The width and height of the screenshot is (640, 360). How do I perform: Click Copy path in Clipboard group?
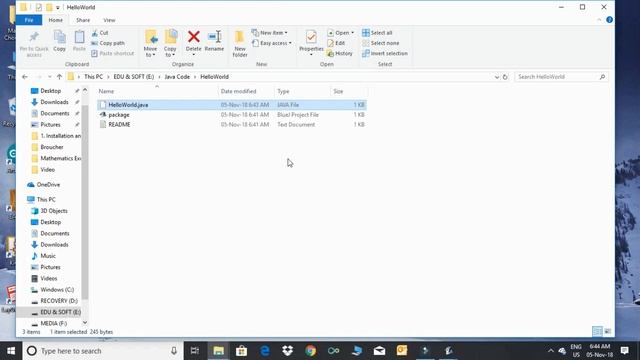pyautogui.click(x=108, y=43)
